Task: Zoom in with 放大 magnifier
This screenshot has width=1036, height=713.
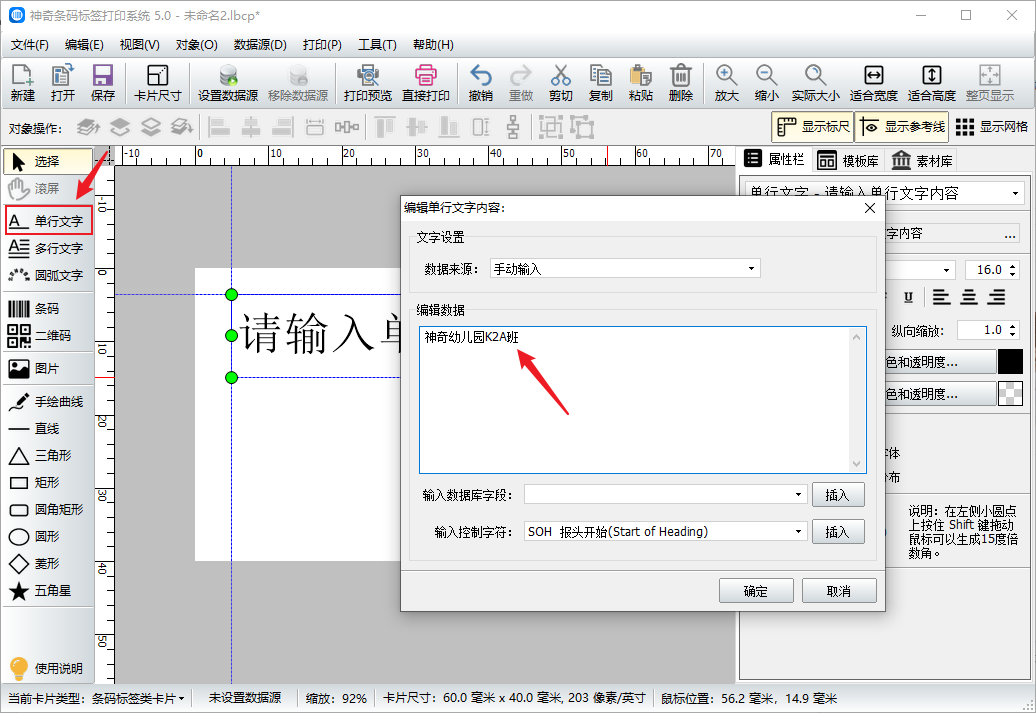Action: coord(726,83)
